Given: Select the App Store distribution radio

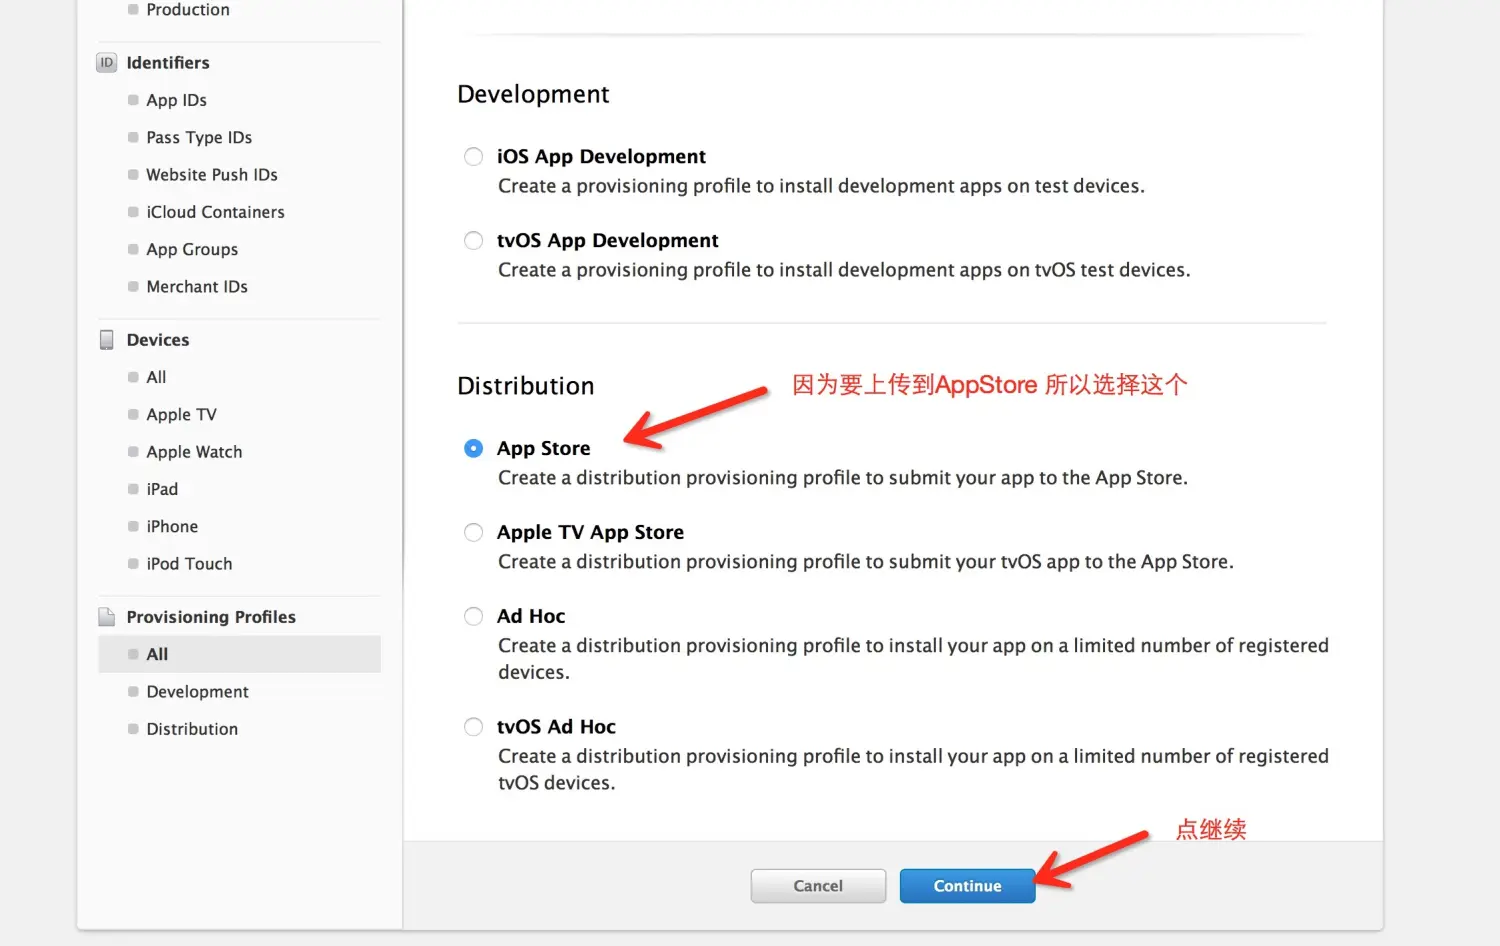Looking at the screenshot, I should point(473,449).
